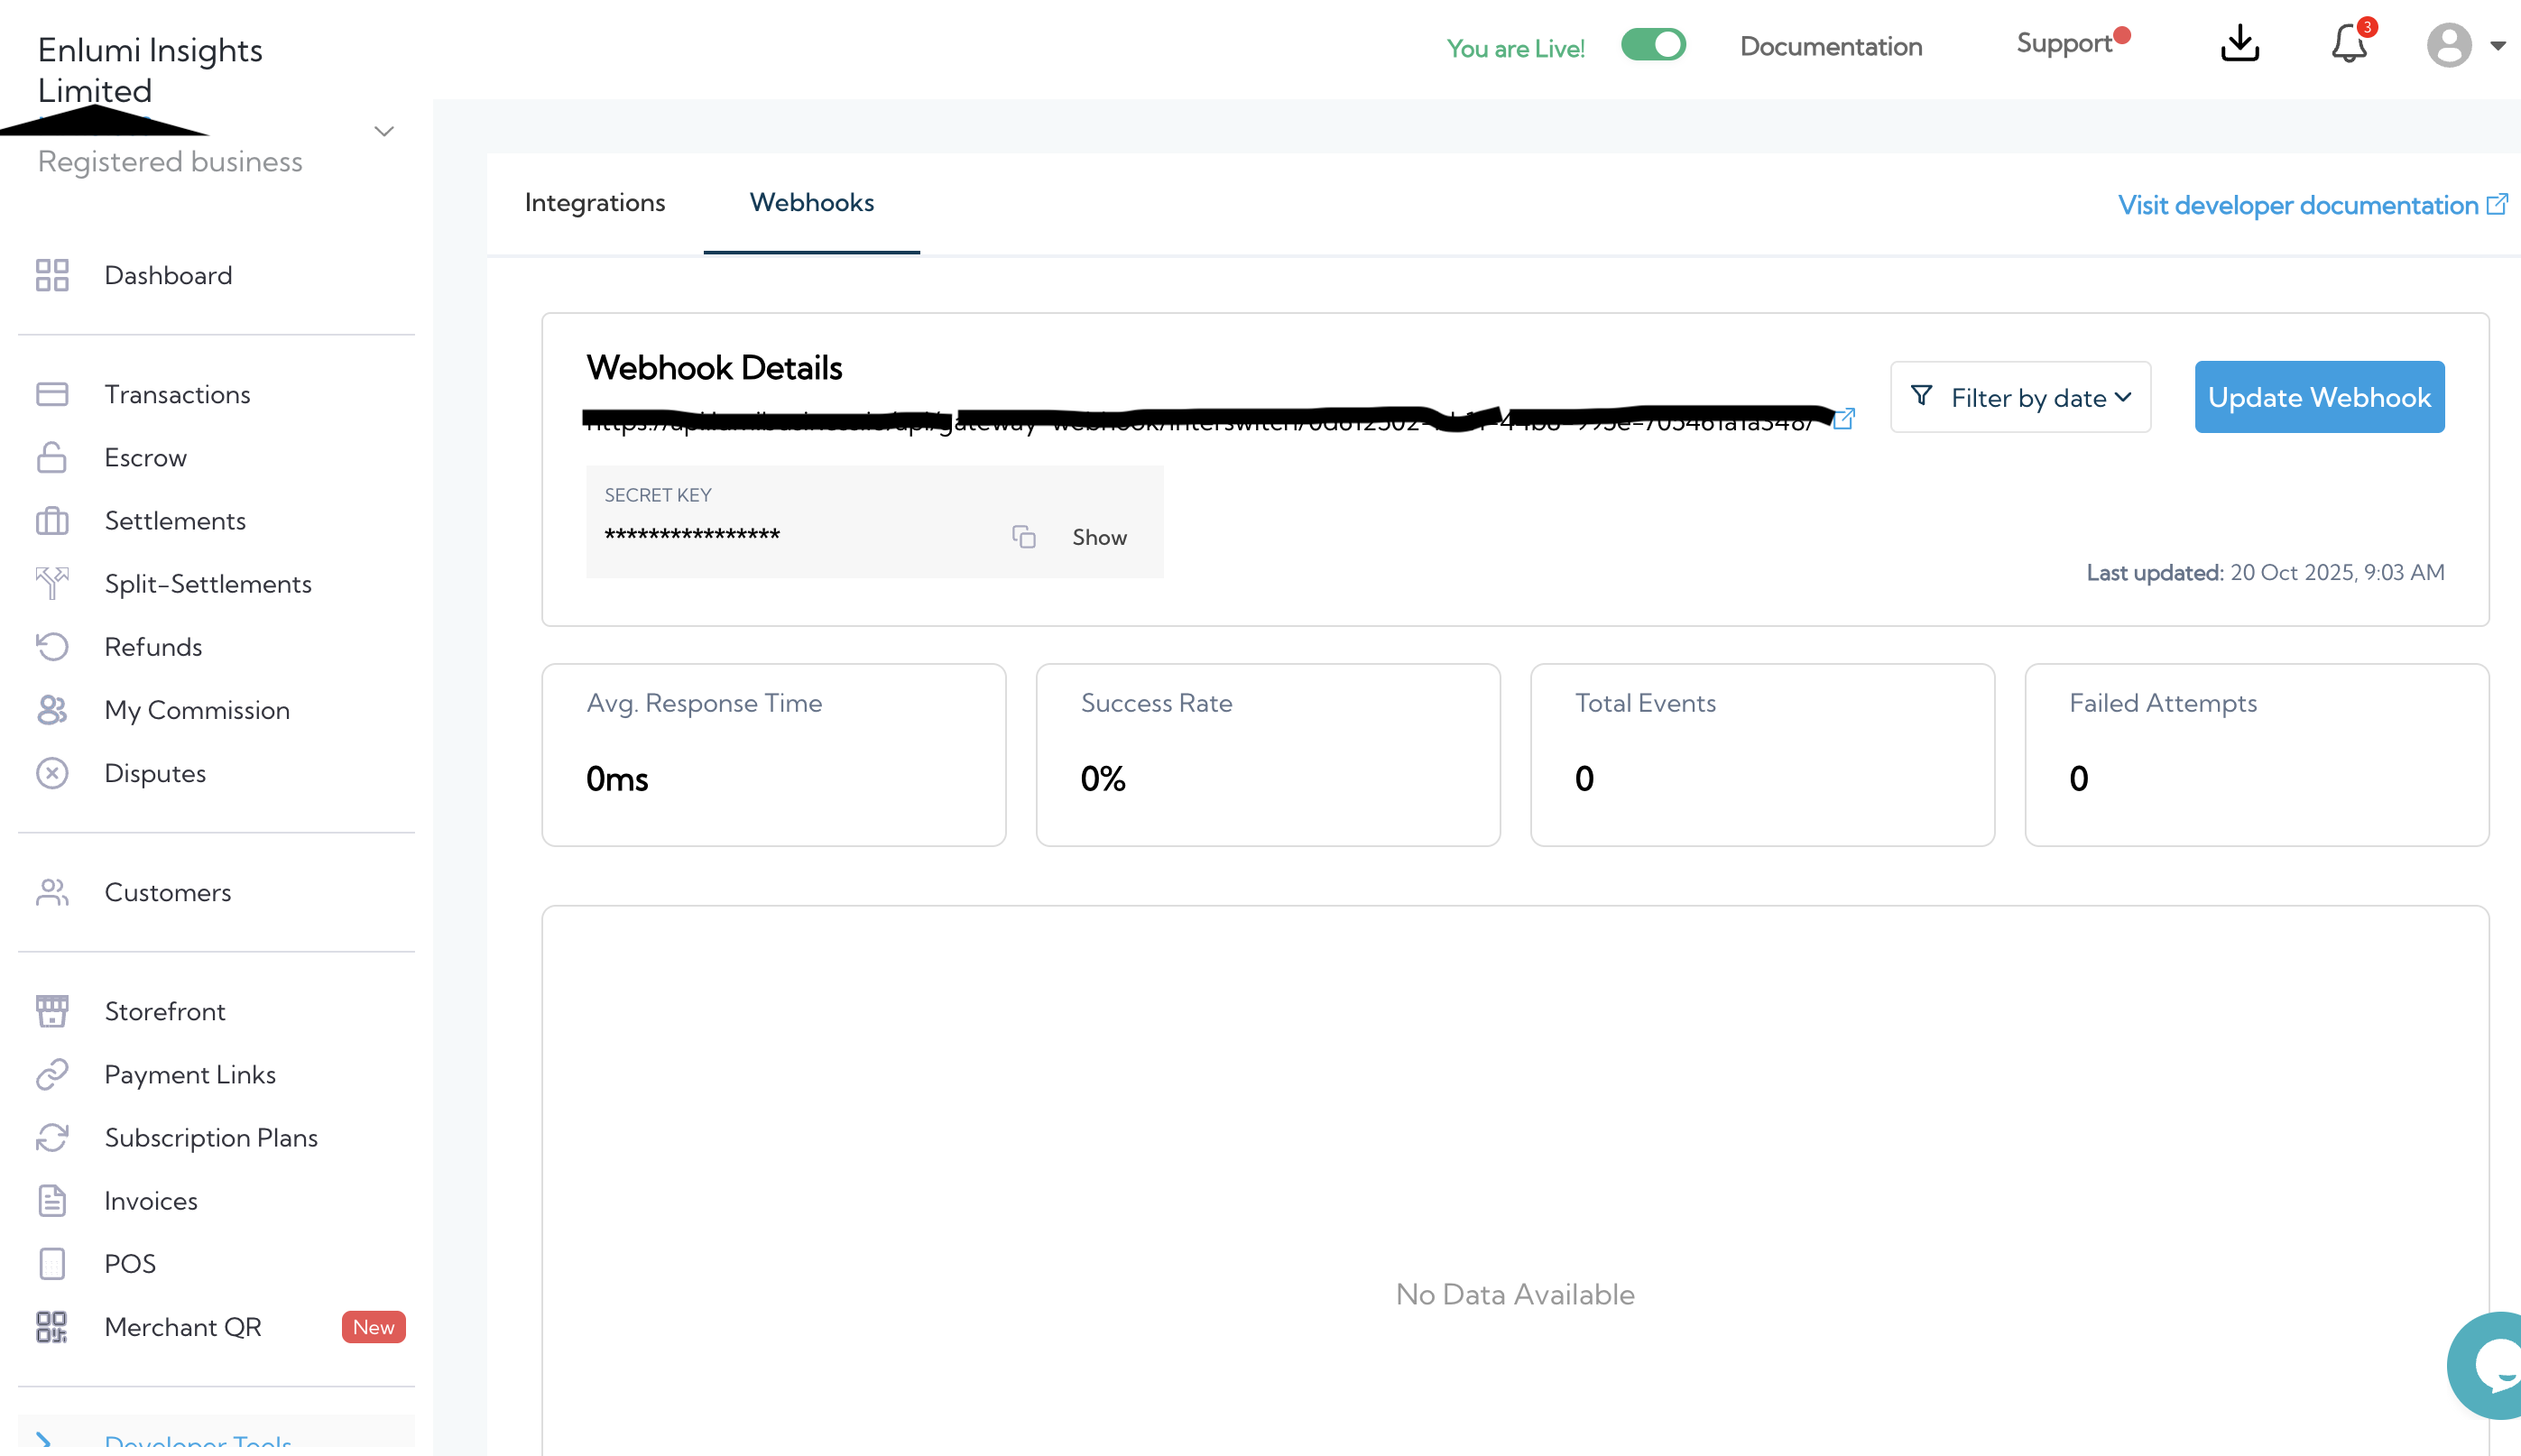Open Documentation in the header
2521x1456 pixels.
pos(1830,46)
